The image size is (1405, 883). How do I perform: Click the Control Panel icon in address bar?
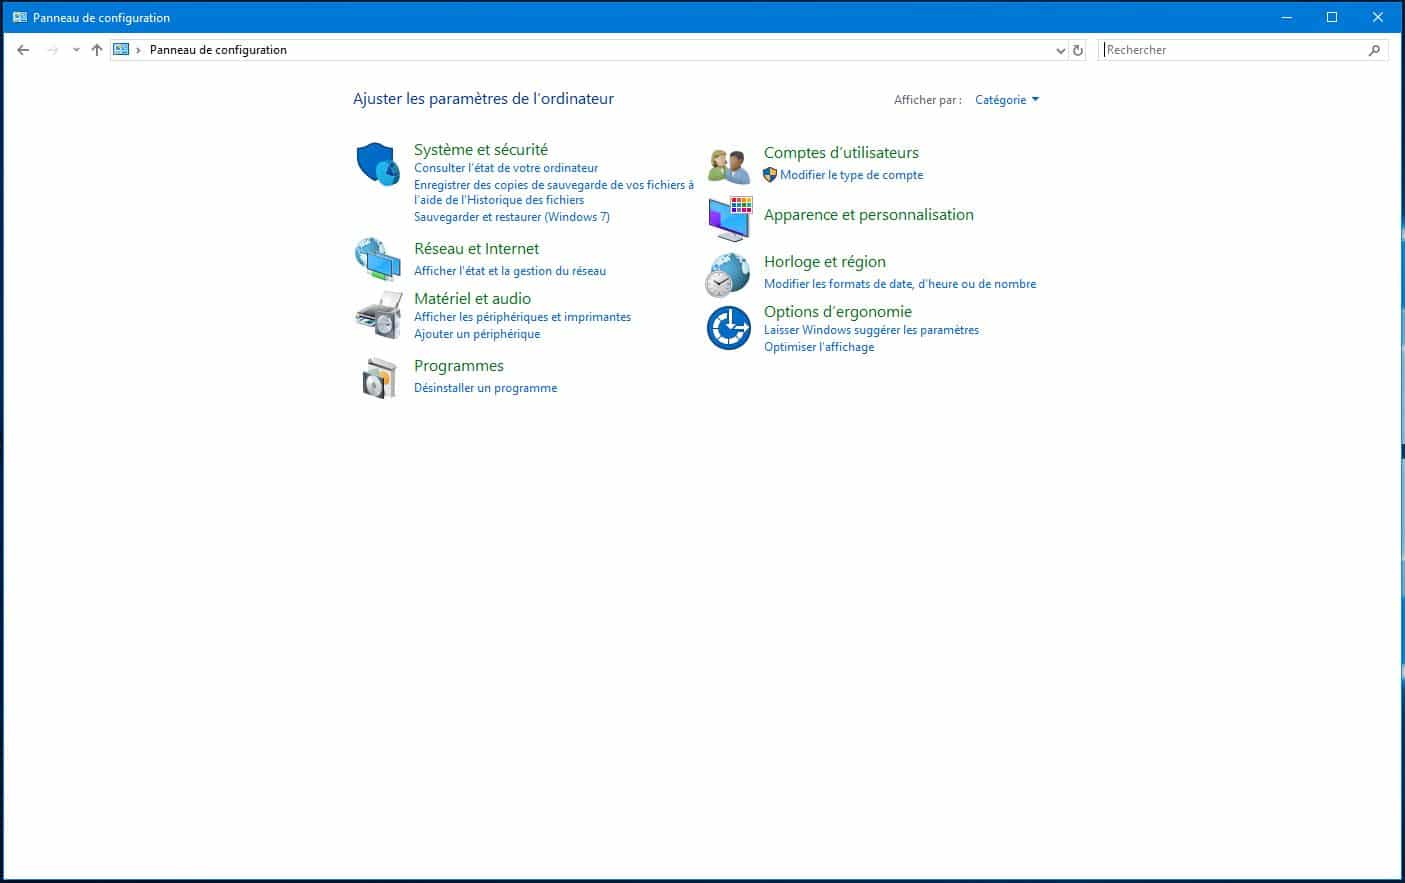[x=121, y=49]
